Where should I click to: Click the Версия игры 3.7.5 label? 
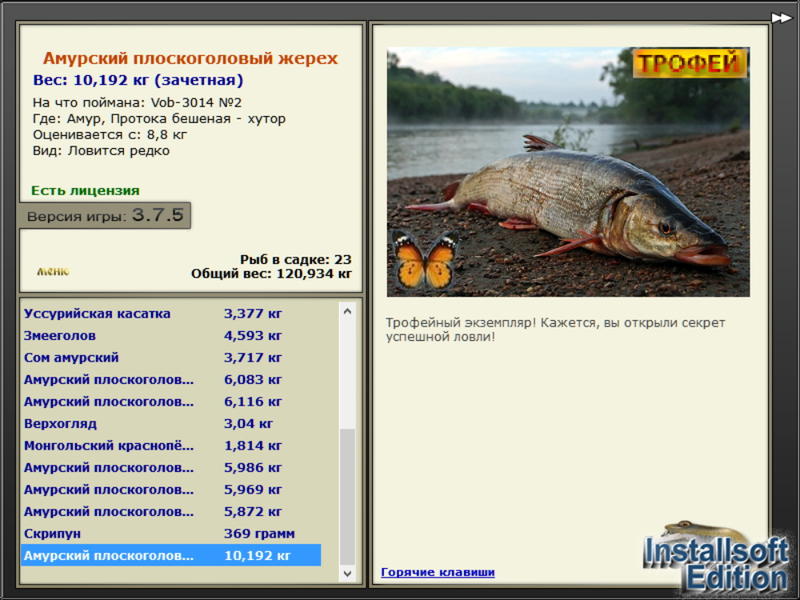(x=105, y=215)
